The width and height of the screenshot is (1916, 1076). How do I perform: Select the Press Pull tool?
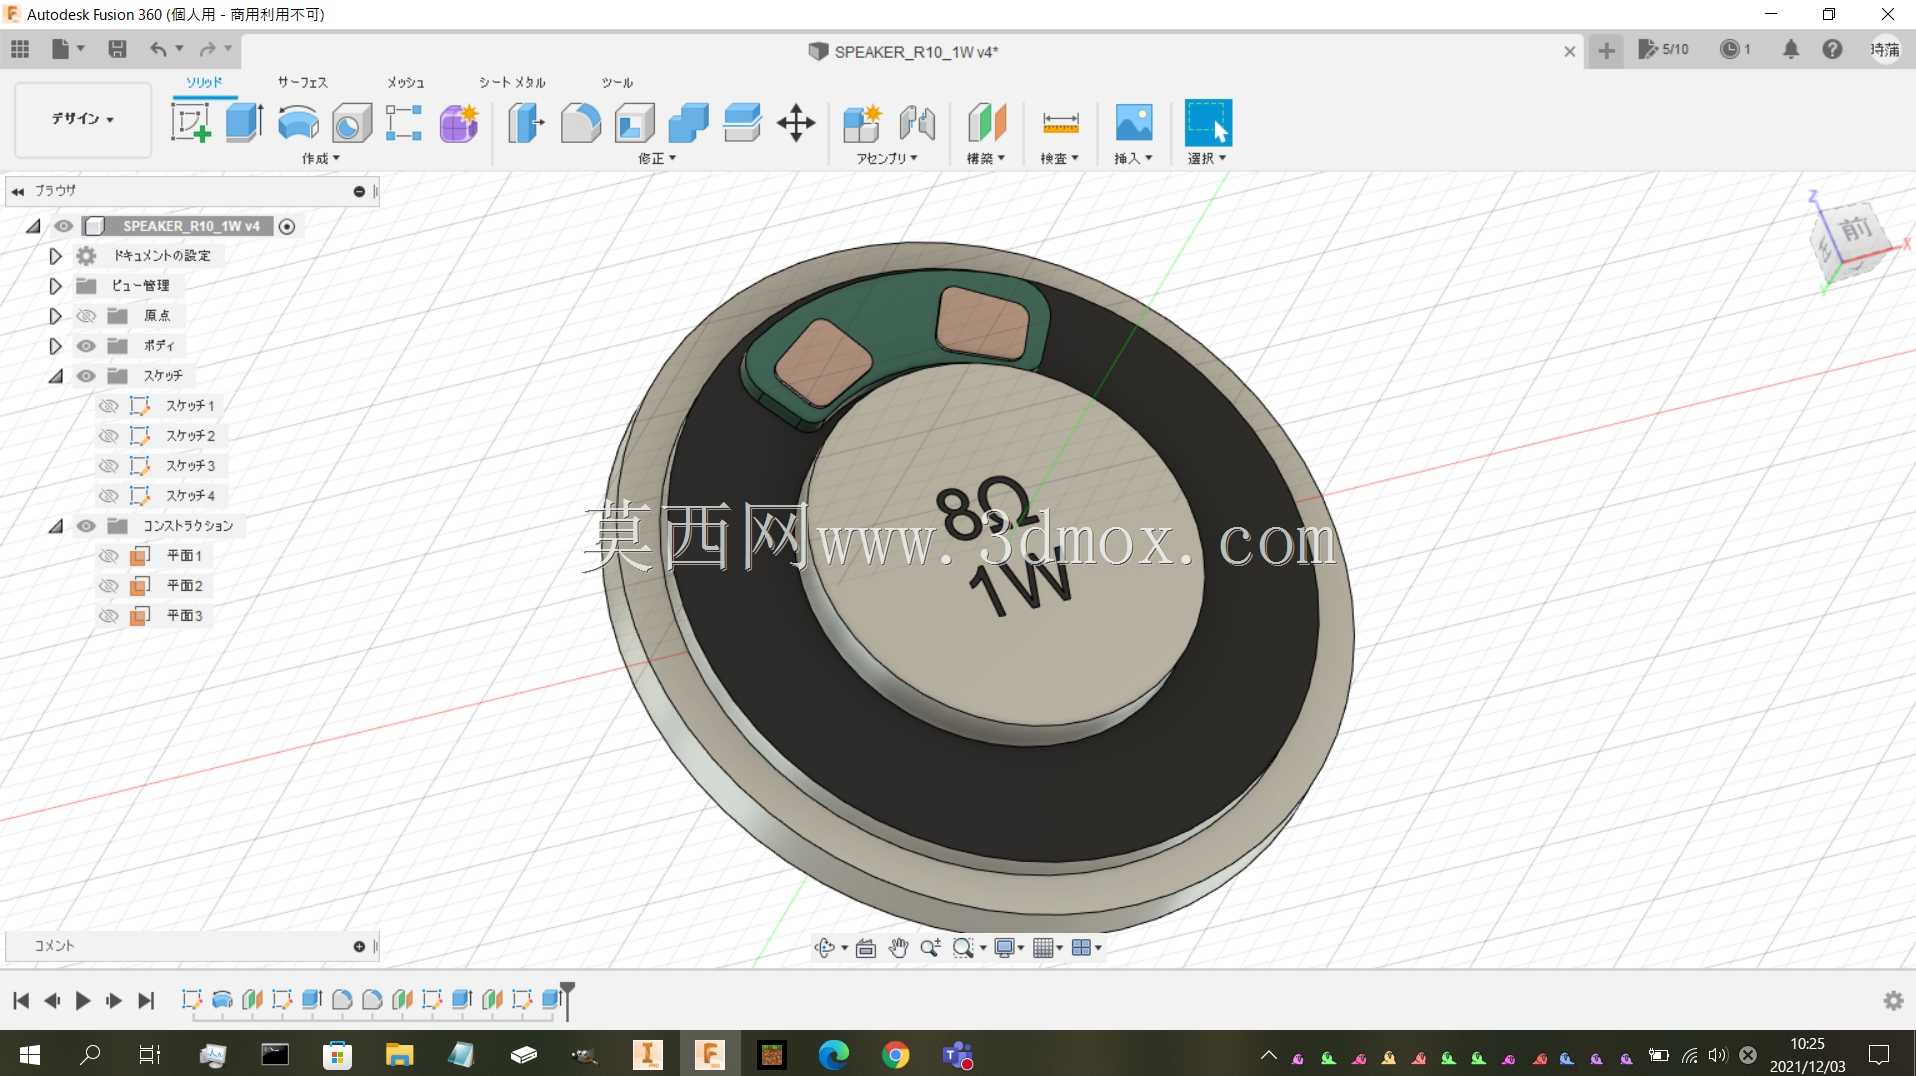pyautogui.click(x=526, y=123)
